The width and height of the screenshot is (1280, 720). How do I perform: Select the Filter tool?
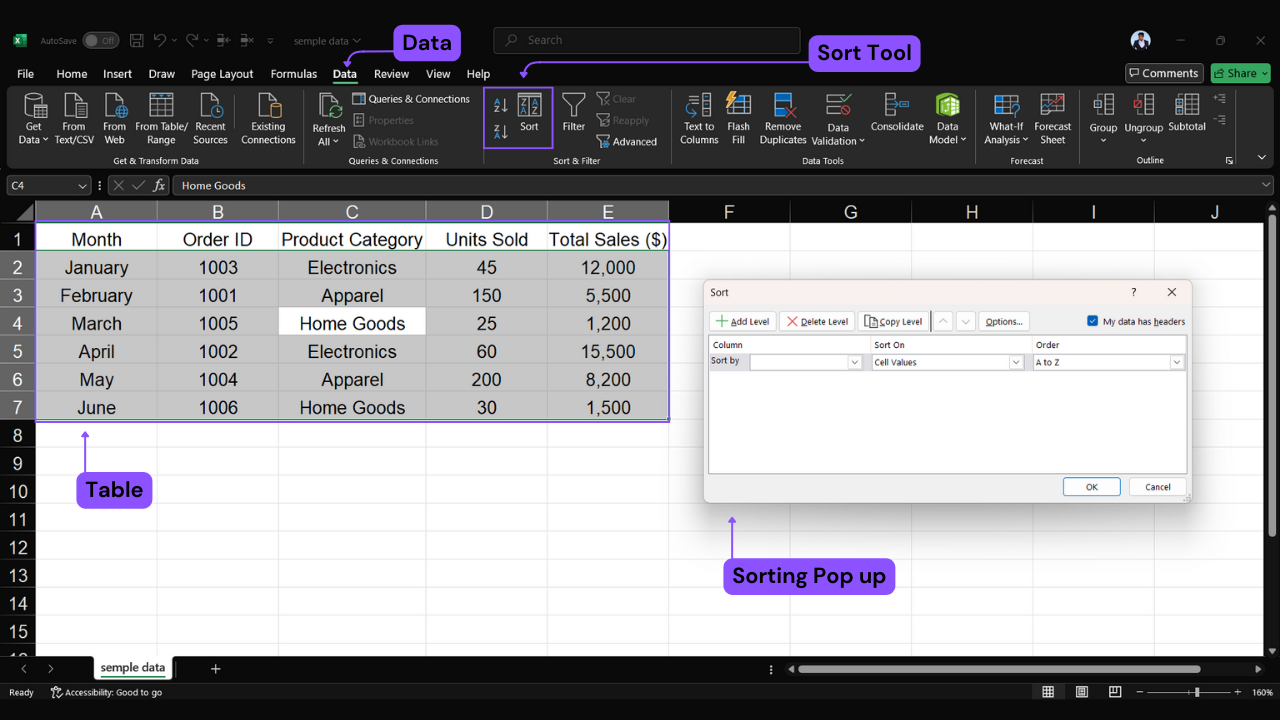pos(573,117)
